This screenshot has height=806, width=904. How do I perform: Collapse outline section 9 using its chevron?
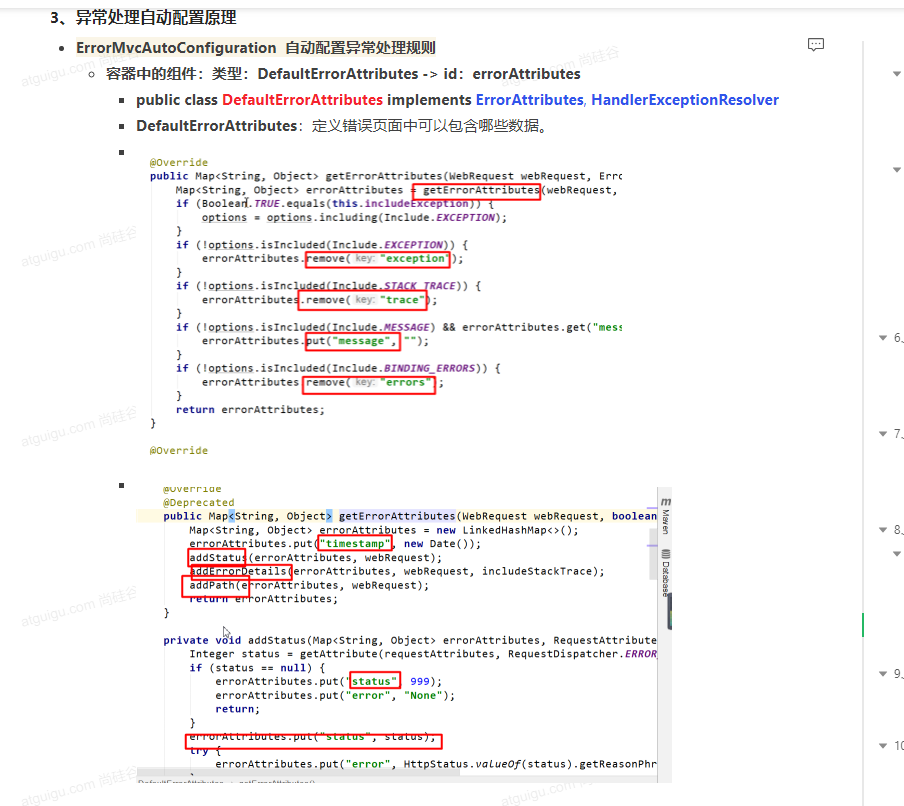[882, 673]
